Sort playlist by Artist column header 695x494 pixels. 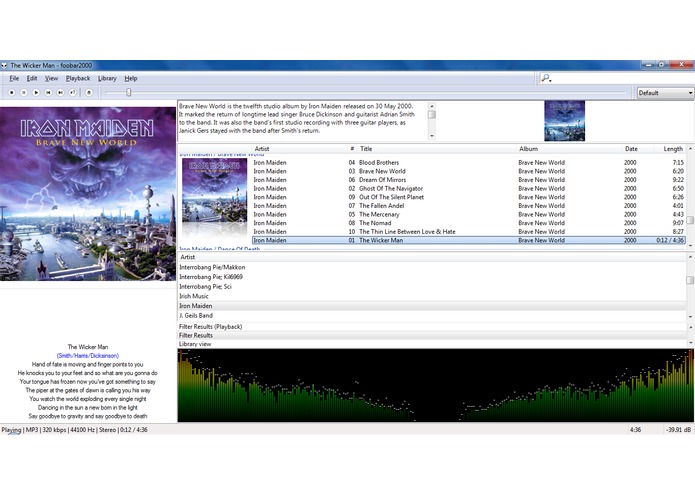click(262, 149)
